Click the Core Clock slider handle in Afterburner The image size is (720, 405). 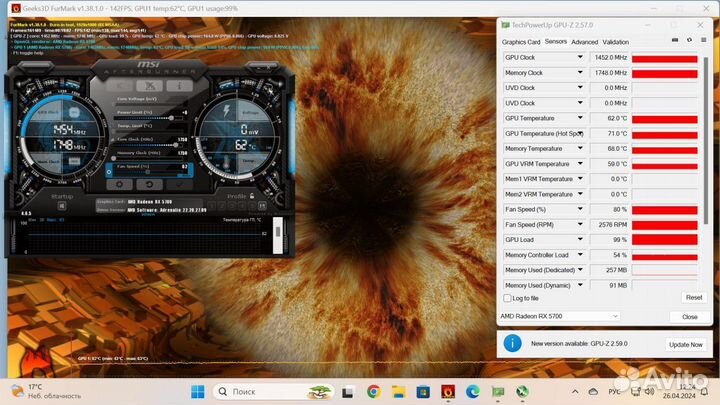point(175,145)
